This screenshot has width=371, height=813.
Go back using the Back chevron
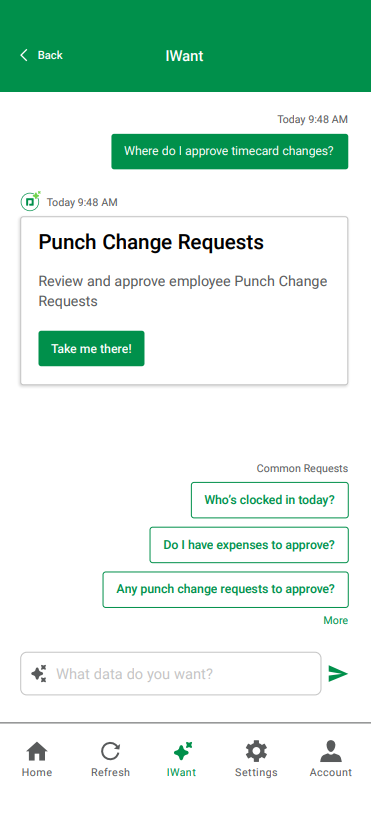coord(24,55)
